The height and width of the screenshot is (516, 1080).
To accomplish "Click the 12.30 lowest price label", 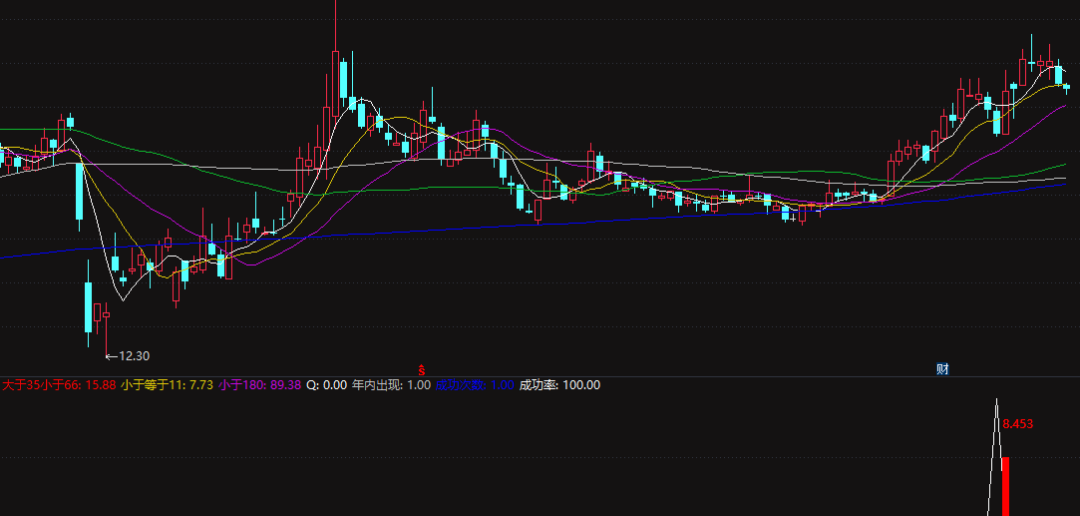I will pyautogui.click(x=134, y=355).
